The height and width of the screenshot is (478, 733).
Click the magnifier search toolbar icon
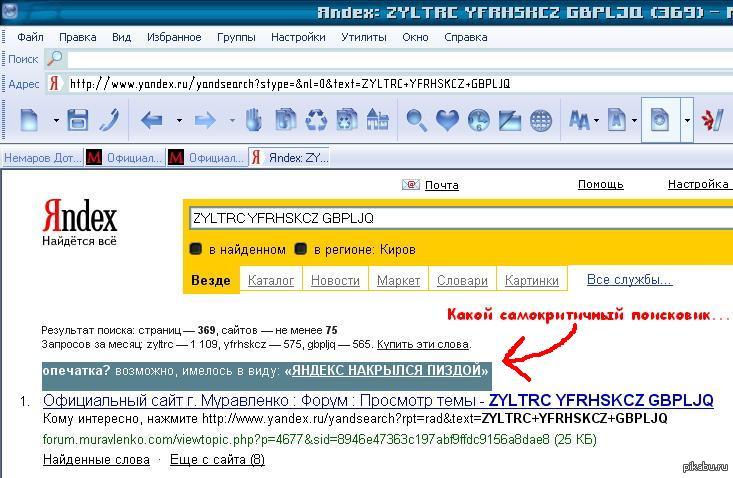click(416, 121)
